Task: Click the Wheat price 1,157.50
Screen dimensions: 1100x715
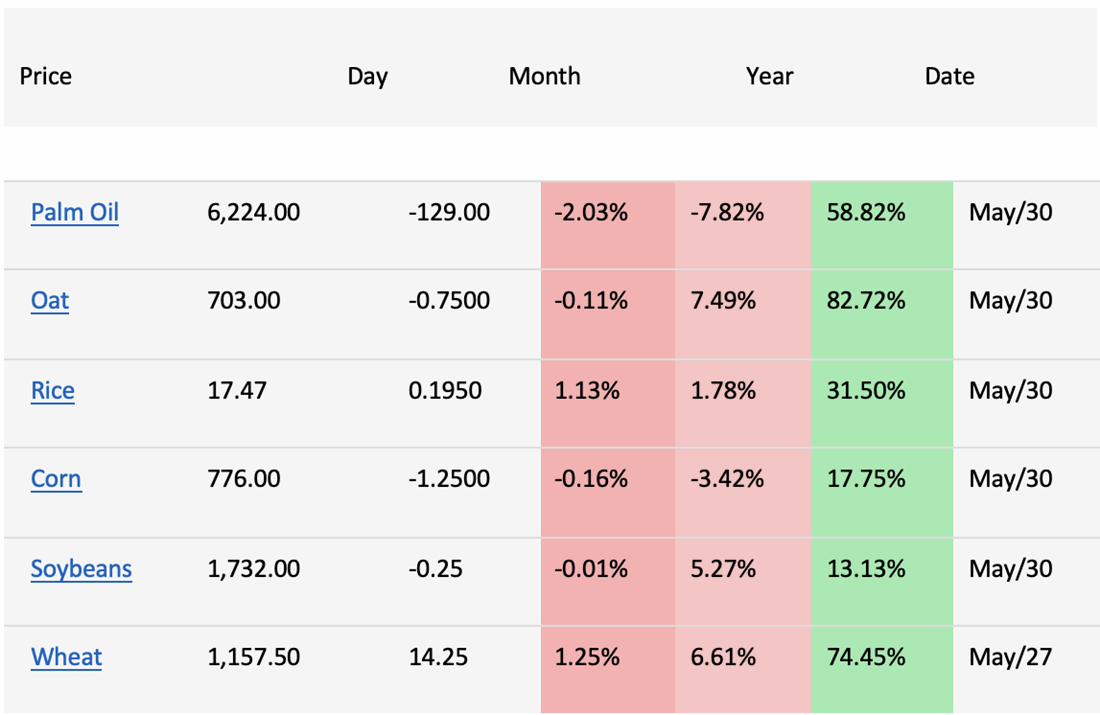Action: tap(253, 657)
